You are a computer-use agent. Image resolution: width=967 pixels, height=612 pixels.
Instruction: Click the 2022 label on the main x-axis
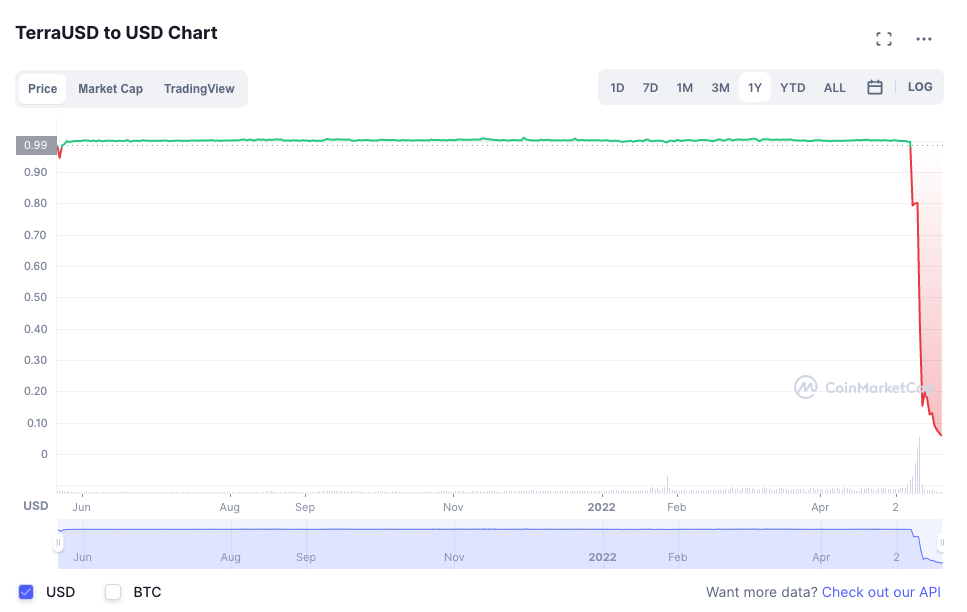point(601,507)
